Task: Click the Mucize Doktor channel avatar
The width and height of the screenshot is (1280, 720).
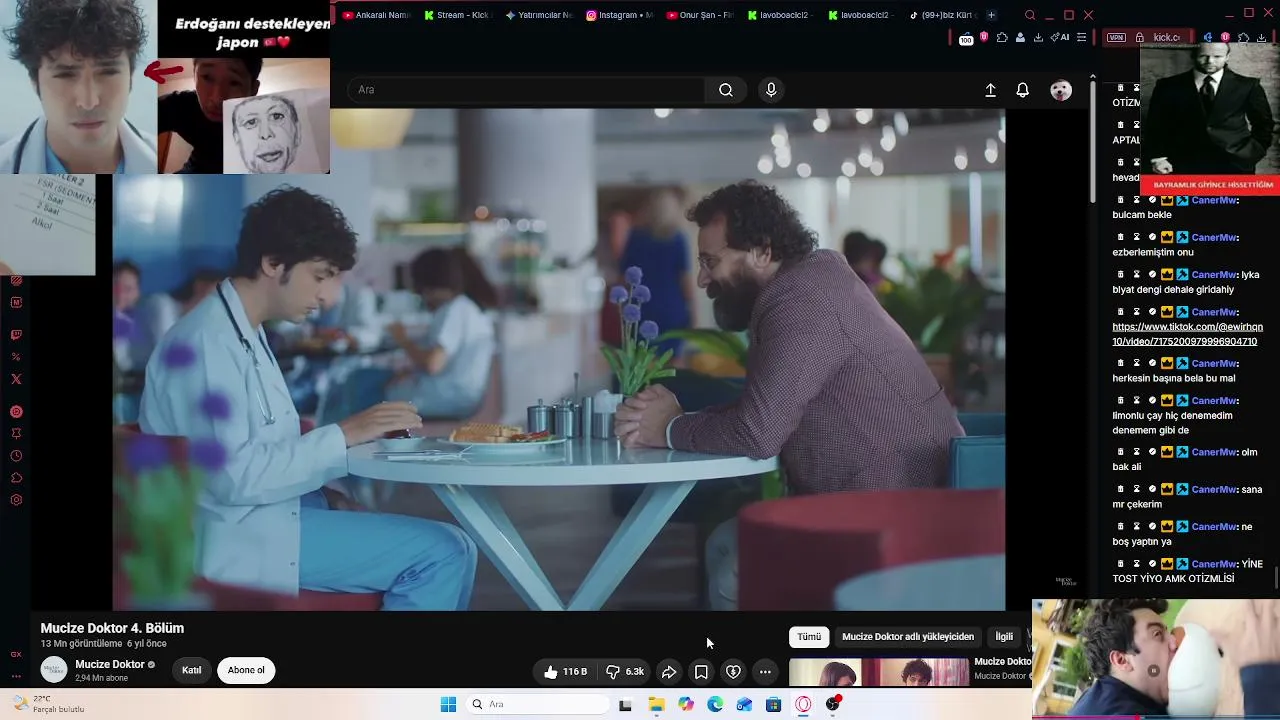Action: [x=54, y=670]
